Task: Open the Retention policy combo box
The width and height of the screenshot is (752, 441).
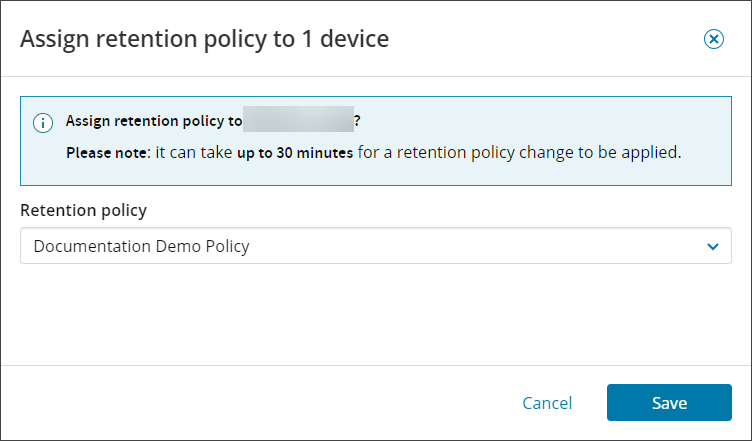Action: click(375, 246)
